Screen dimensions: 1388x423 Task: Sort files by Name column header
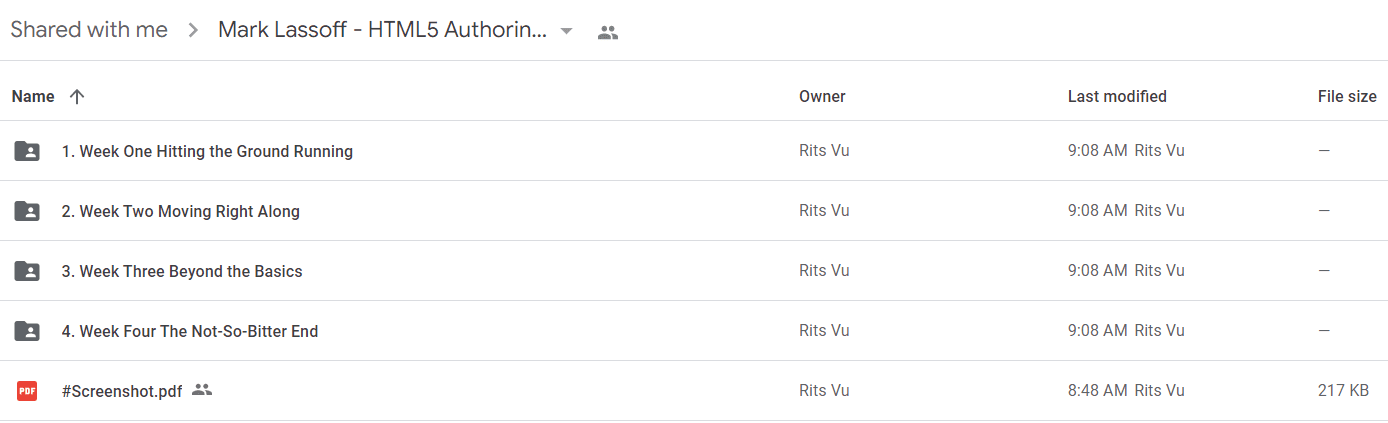(x=33, y=97)
